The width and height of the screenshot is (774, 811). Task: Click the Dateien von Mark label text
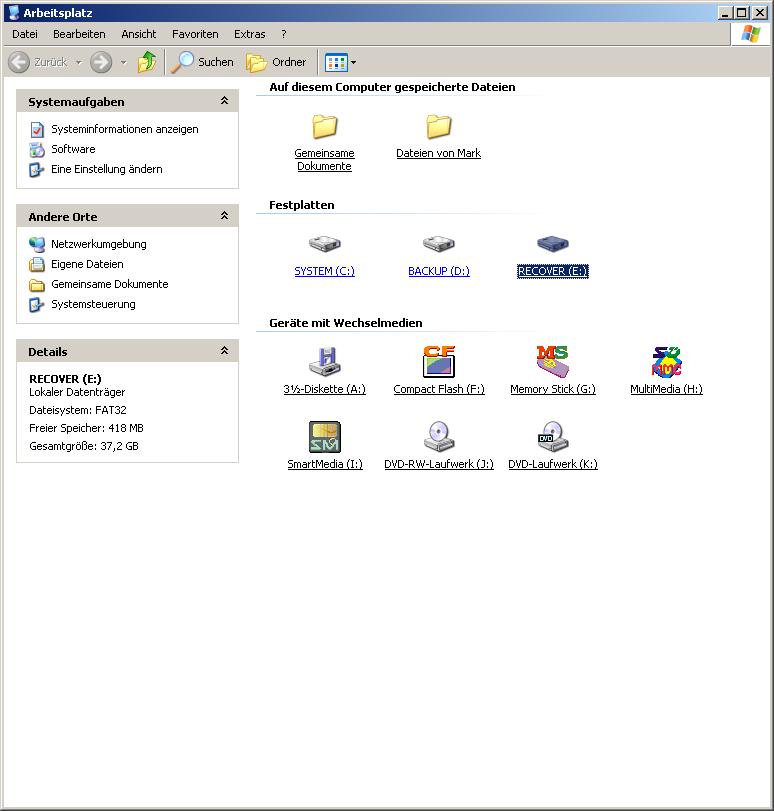point(439,154)
